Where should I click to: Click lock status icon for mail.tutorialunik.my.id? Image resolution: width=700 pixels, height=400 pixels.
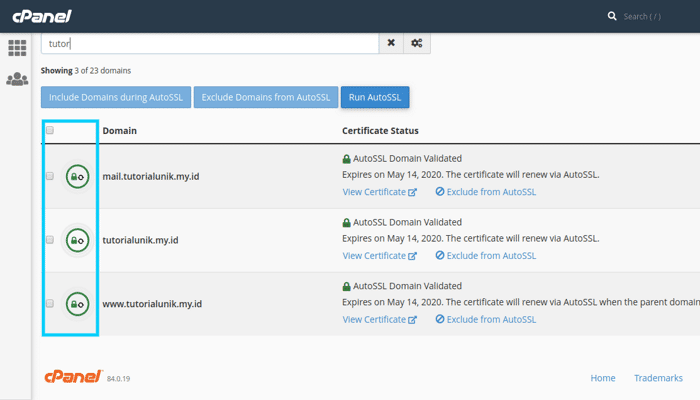click(78, 176)
